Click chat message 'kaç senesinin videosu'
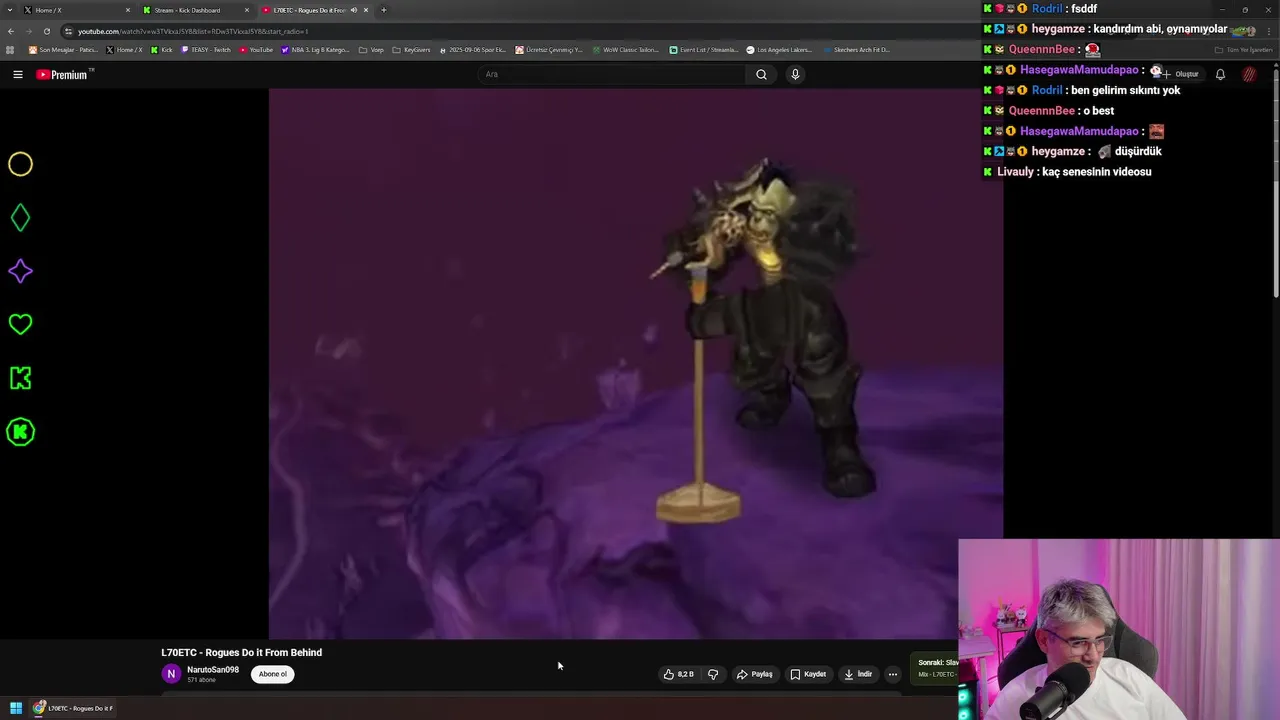This screenshot has height=720, width=1280. click(x=1097, y=172)
